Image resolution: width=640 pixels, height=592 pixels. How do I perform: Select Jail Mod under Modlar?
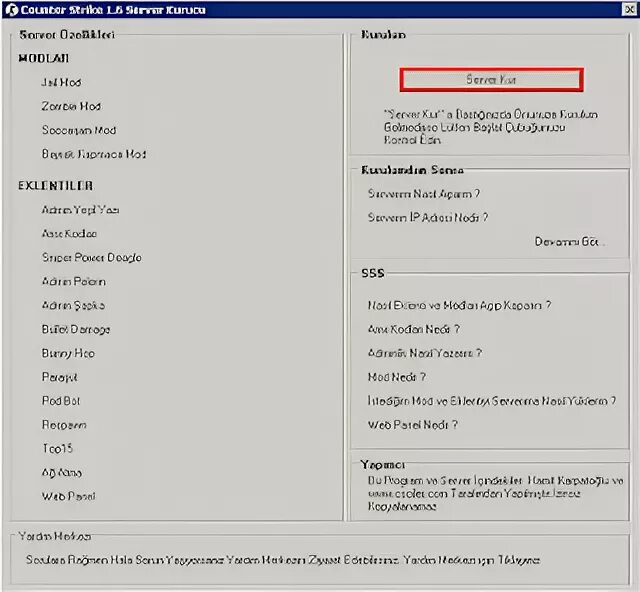pos(61,82)
